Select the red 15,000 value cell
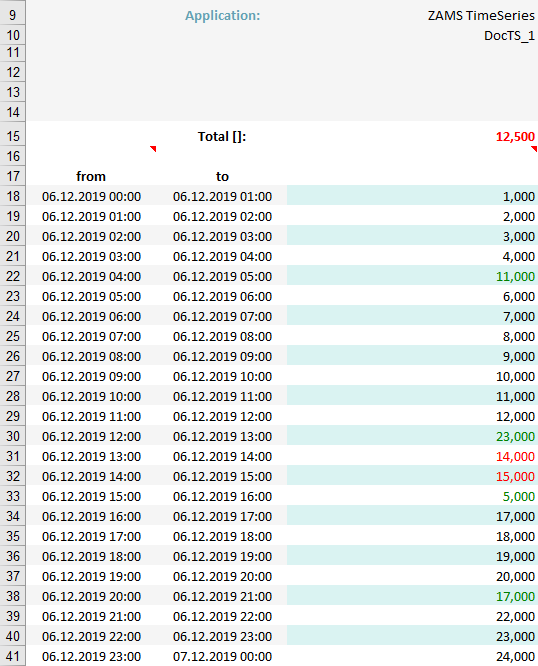538x666 pixels. [x=515, y=477]
